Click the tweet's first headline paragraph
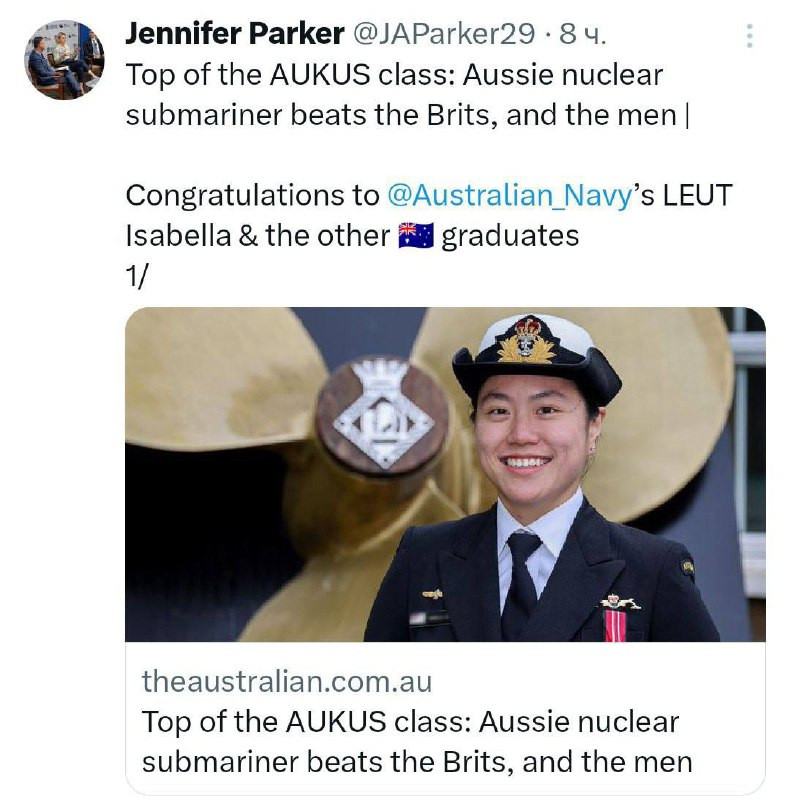The image size is (790, 800). [x=407, y=95]
